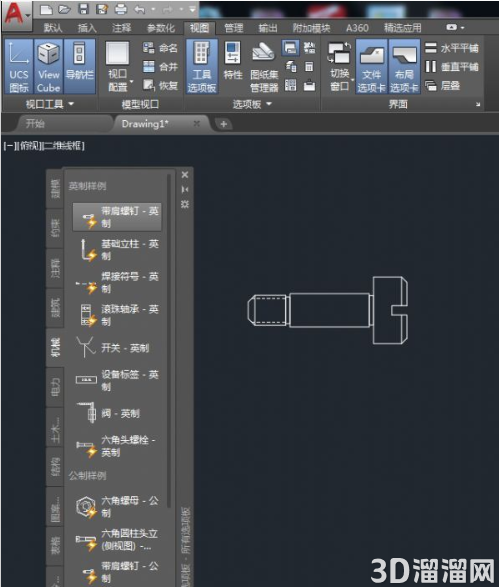The width and height of the screenshot is (499, 587).
Task: Click Tile Horizontally (水平平铺) button
Action: coord(452,48)
